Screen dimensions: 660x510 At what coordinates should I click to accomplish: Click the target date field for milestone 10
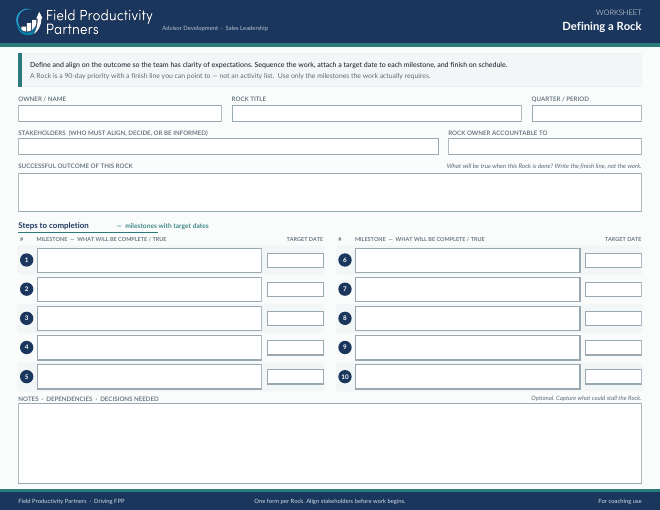point(613,377)
